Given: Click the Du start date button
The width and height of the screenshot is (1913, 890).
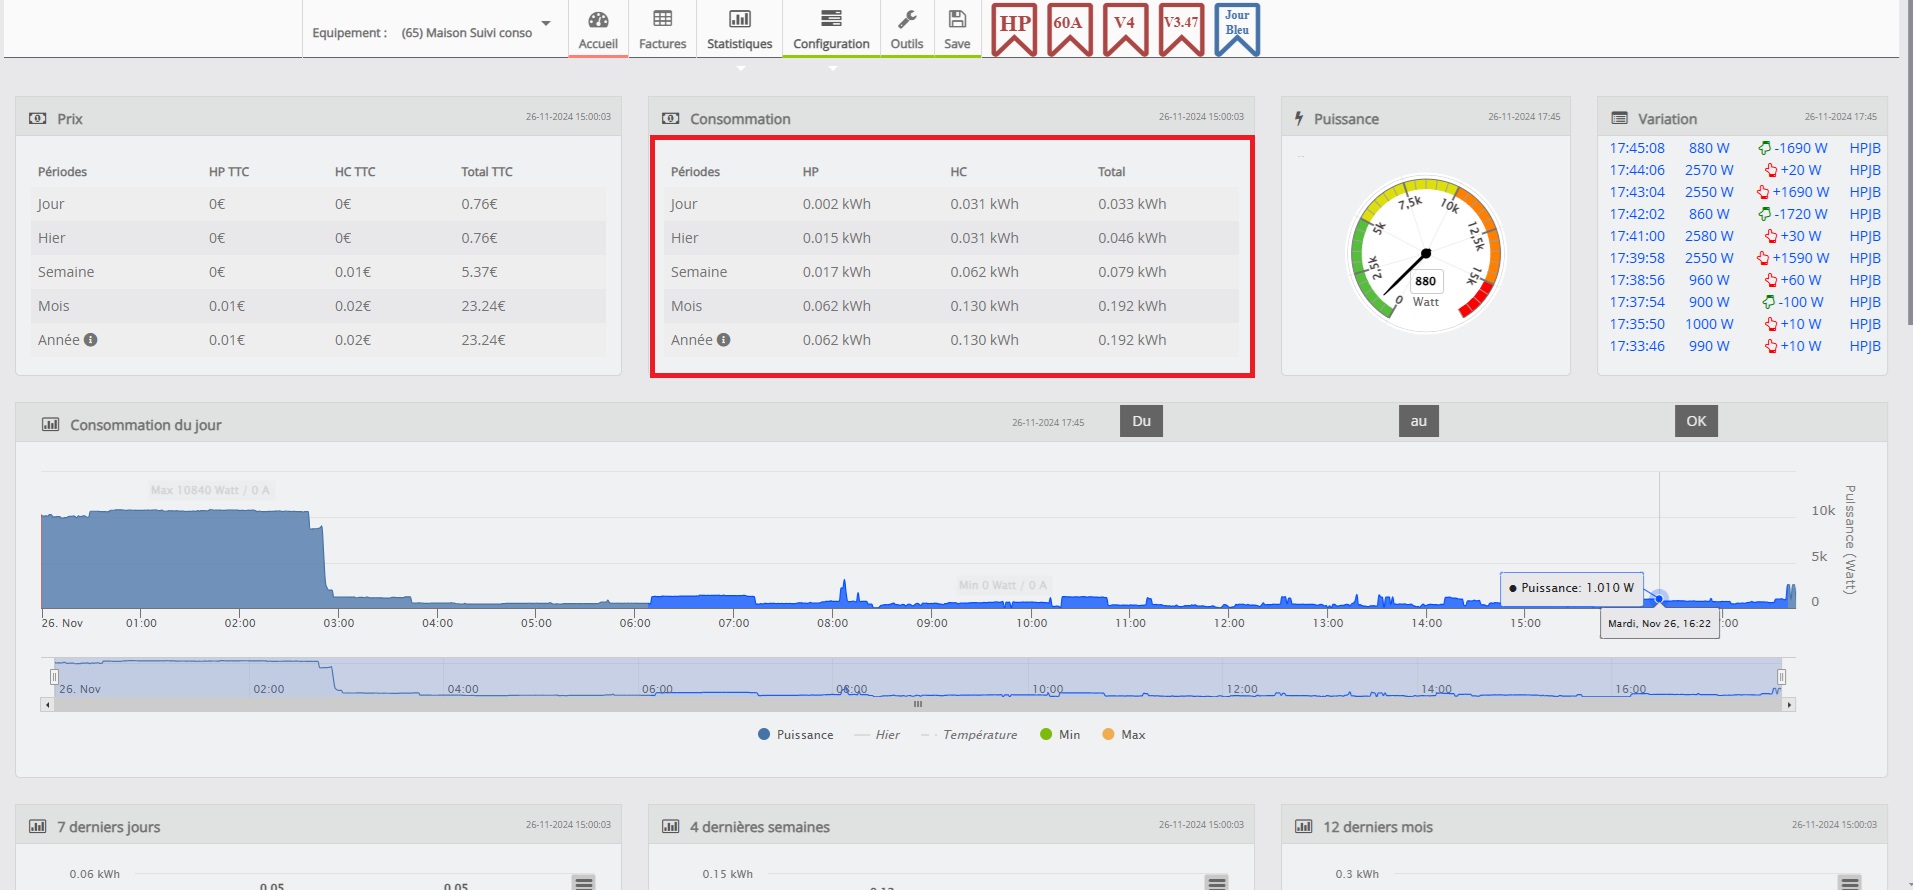Looking at the screenshot, I should click(1141, 421).
